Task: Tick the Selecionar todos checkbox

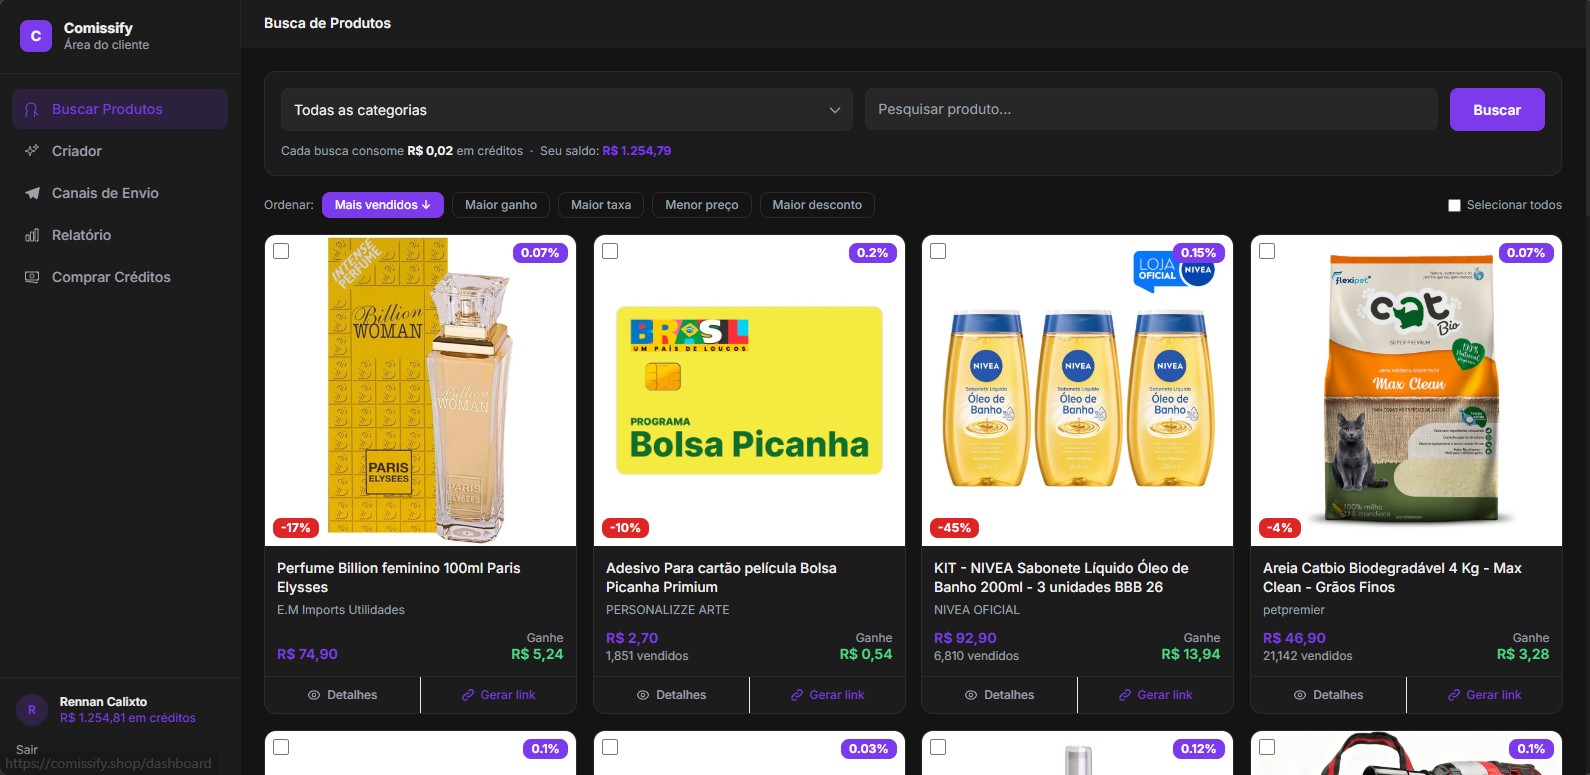Action: 1455,205
